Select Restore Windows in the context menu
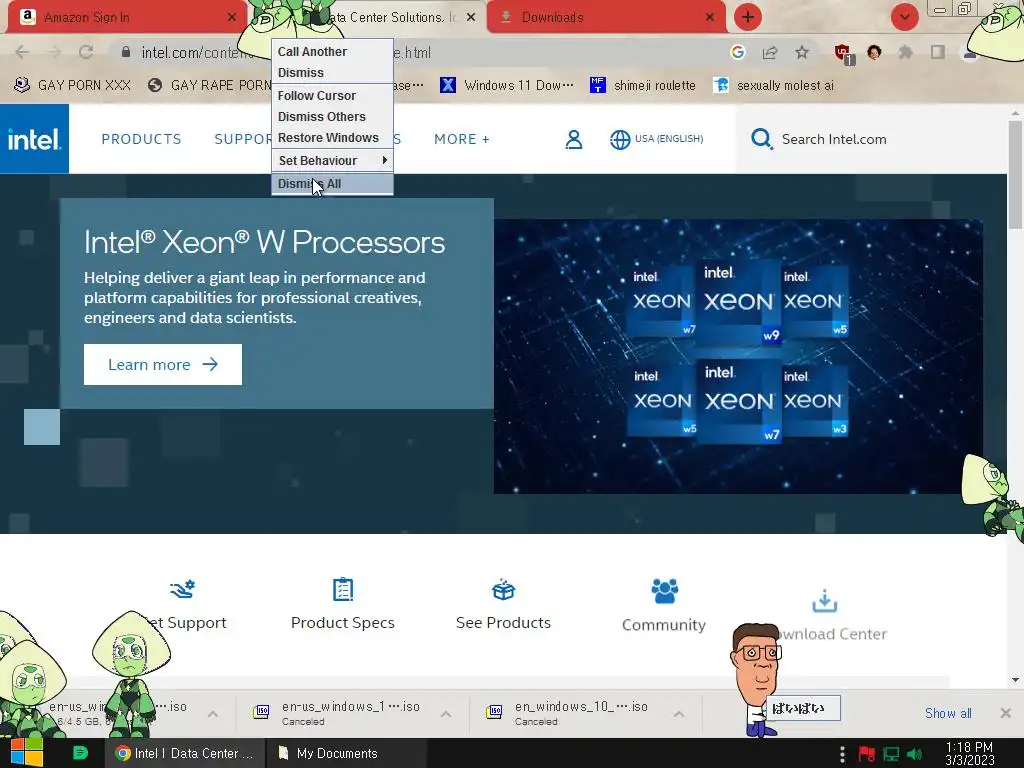 332,138
